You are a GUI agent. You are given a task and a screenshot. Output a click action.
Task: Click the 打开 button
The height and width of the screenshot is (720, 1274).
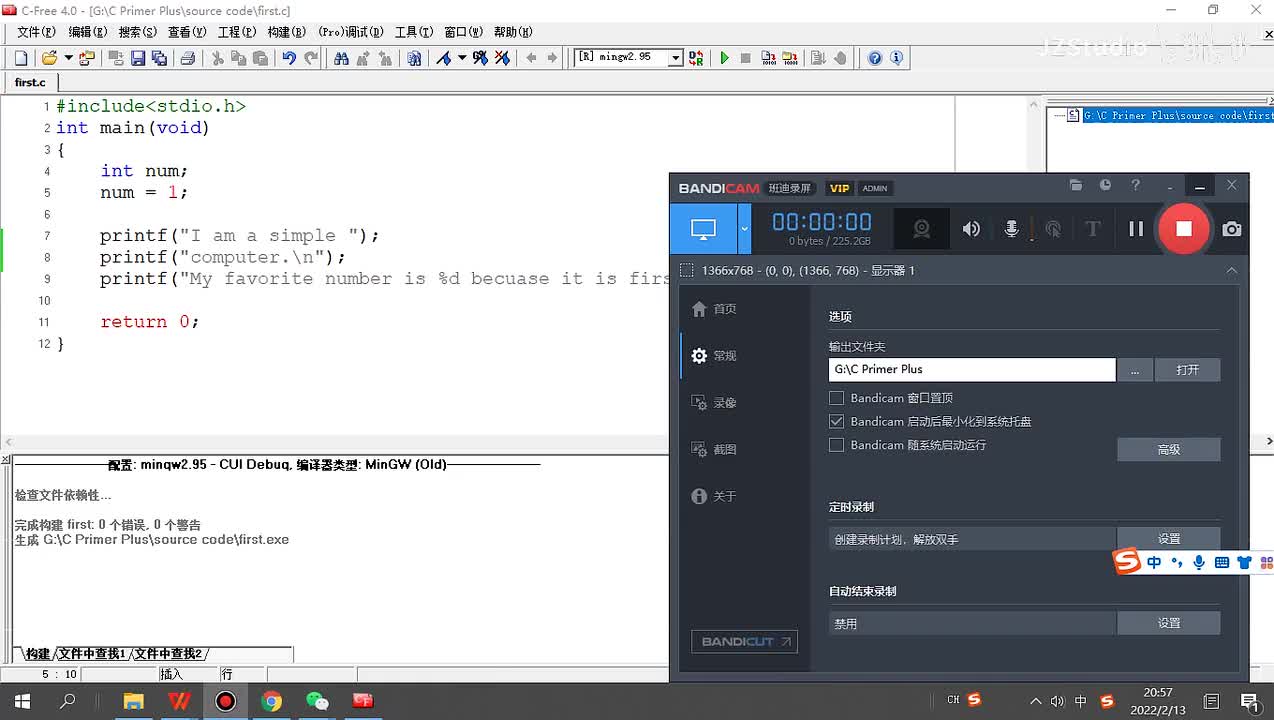1187,370
